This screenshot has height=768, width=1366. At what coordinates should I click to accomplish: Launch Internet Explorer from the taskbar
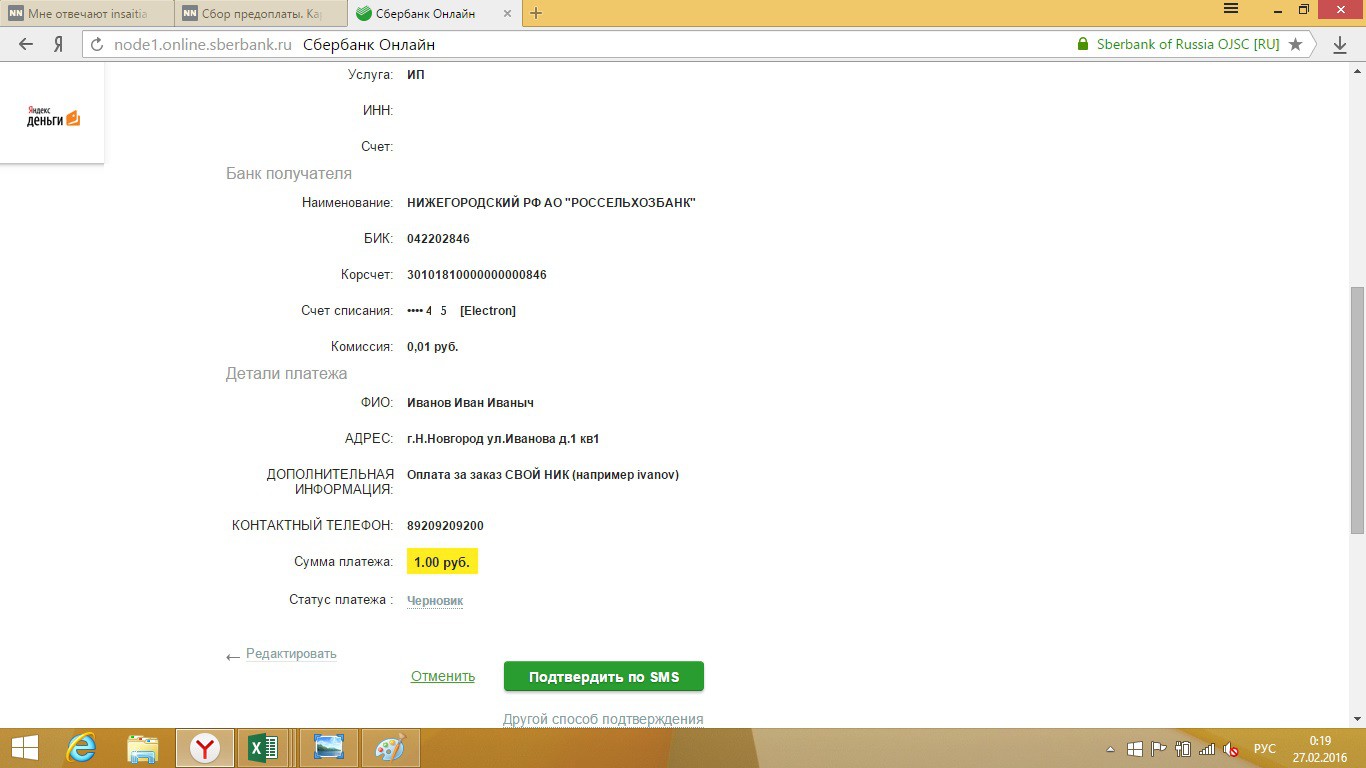81,748
